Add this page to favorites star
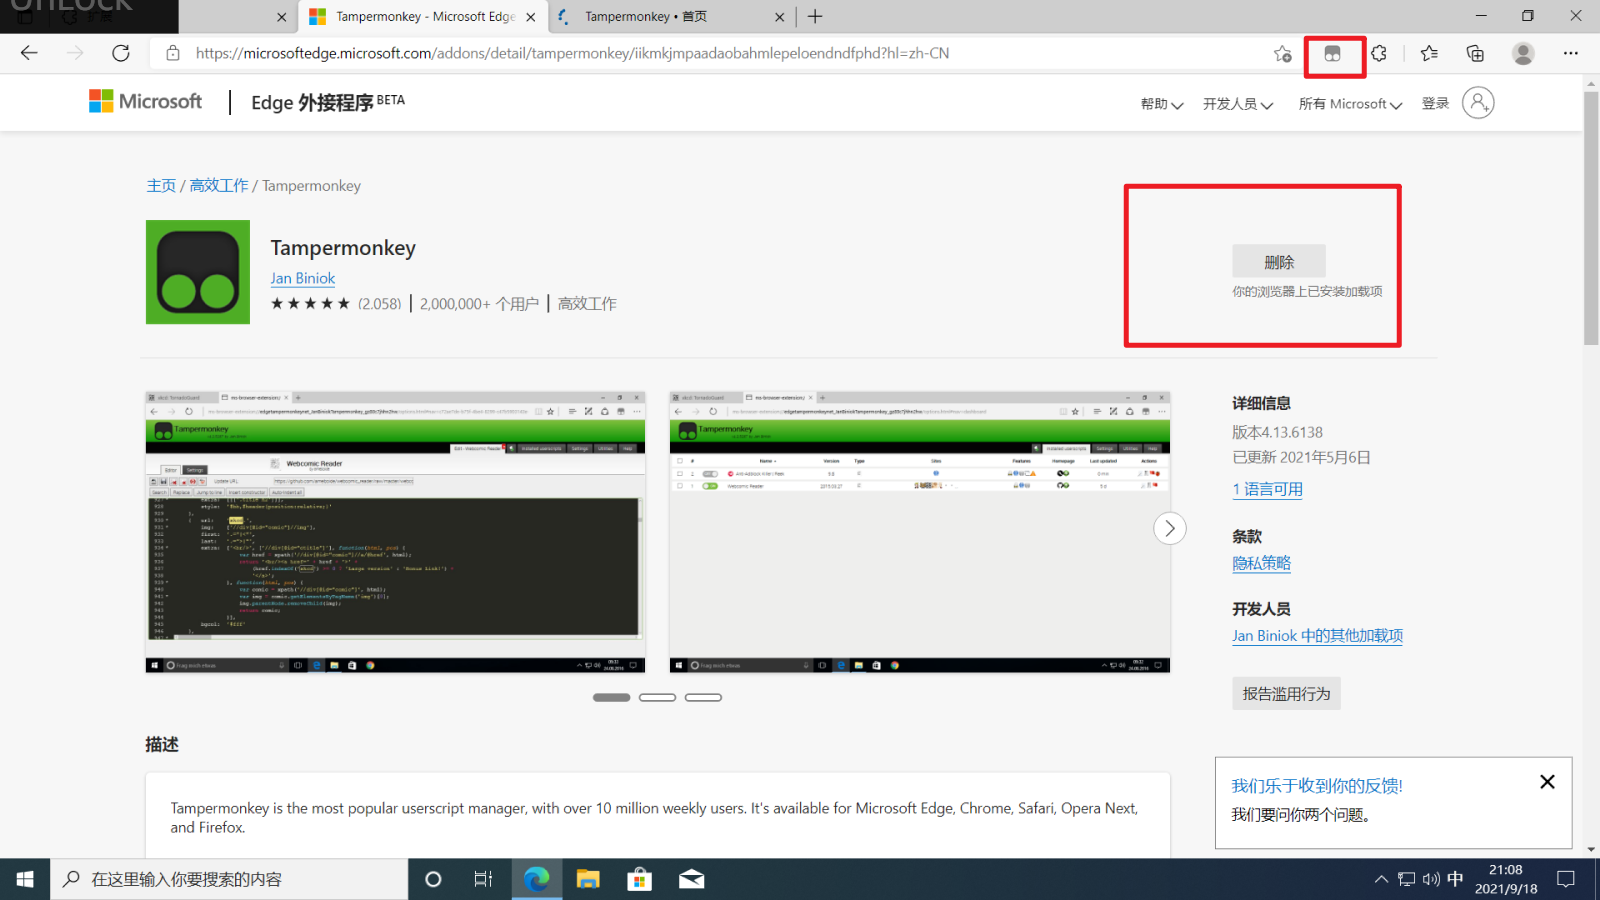 coord(1283,54)
